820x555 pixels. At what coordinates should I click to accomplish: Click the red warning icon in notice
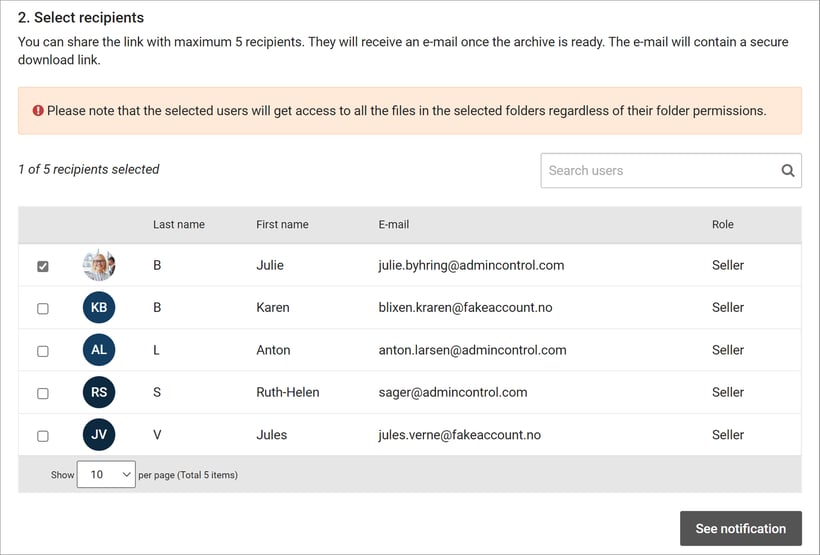[38, 111]
